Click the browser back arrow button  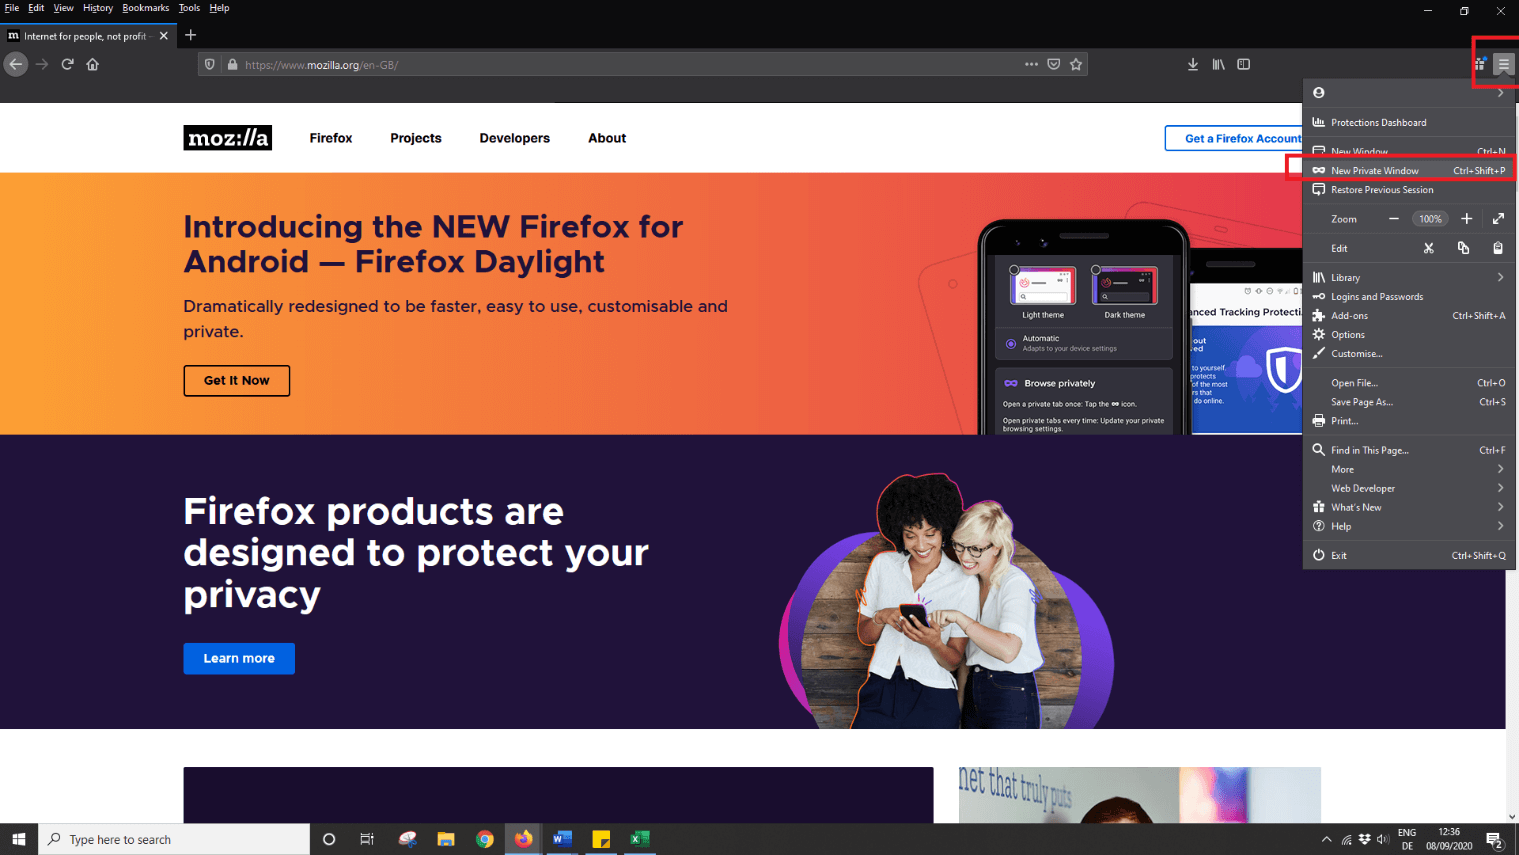[x=16, y=64]
